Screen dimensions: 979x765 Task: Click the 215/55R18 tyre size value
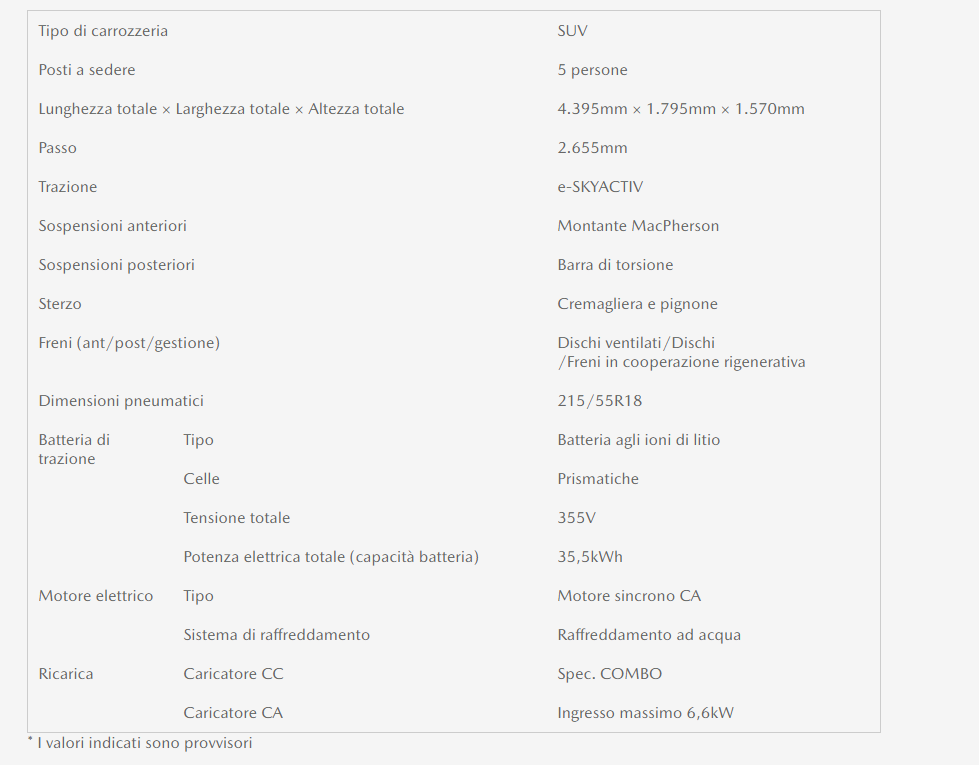pos(599,401)
